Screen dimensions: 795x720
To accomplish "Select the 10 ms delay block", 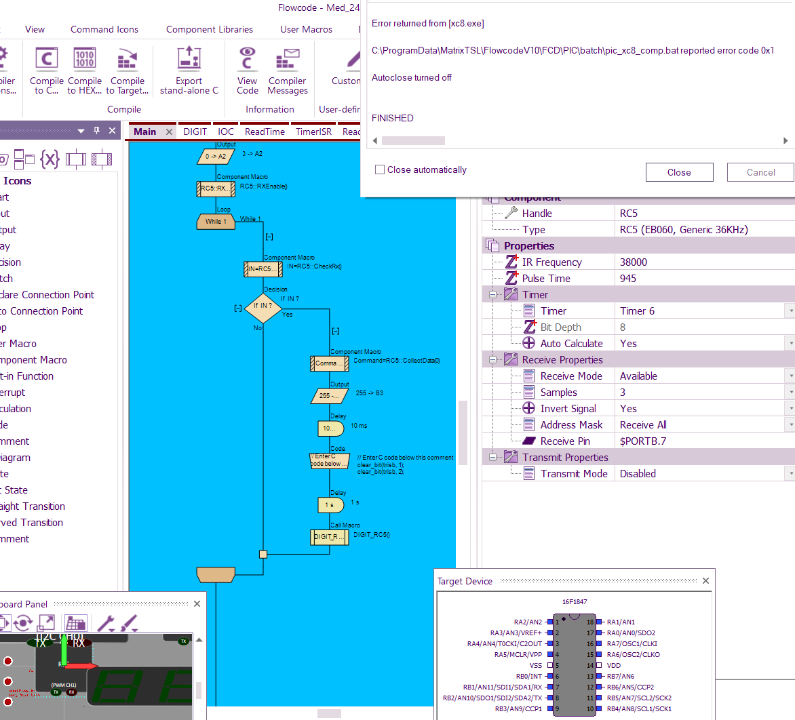I will click(x=331, y=428).
